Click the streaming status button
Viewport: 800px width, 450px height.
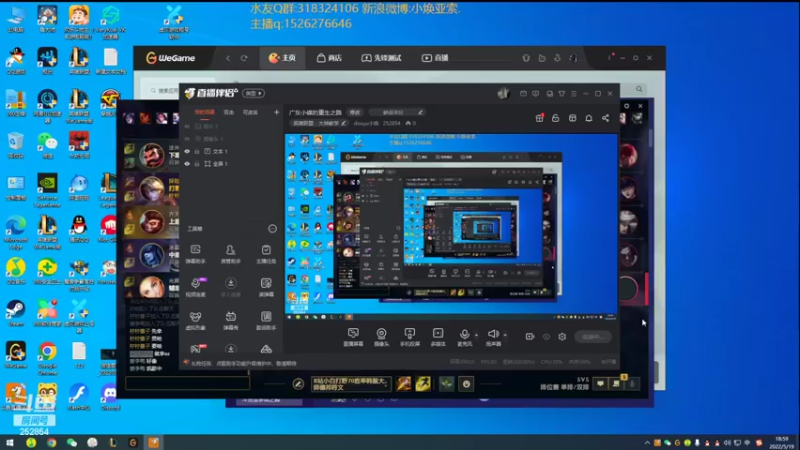(x=592, y=337)
